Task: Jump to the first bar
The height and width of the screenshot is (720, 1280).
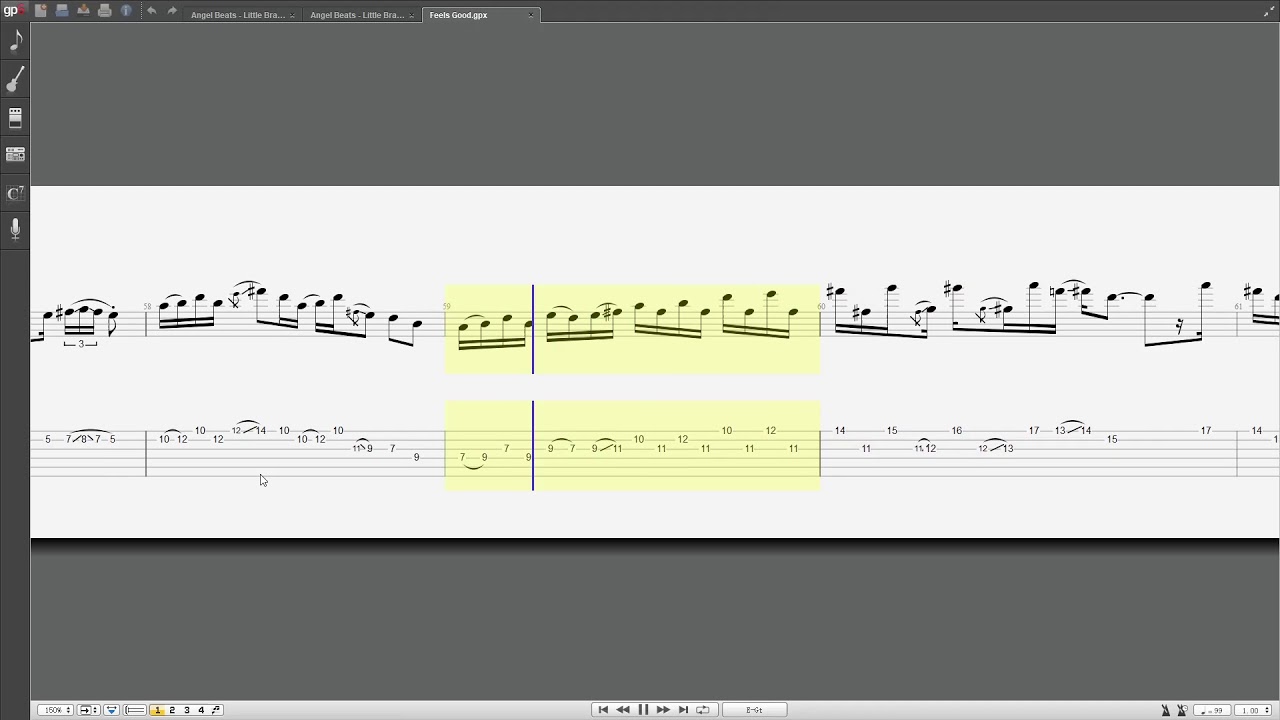Action: [603, 710]
